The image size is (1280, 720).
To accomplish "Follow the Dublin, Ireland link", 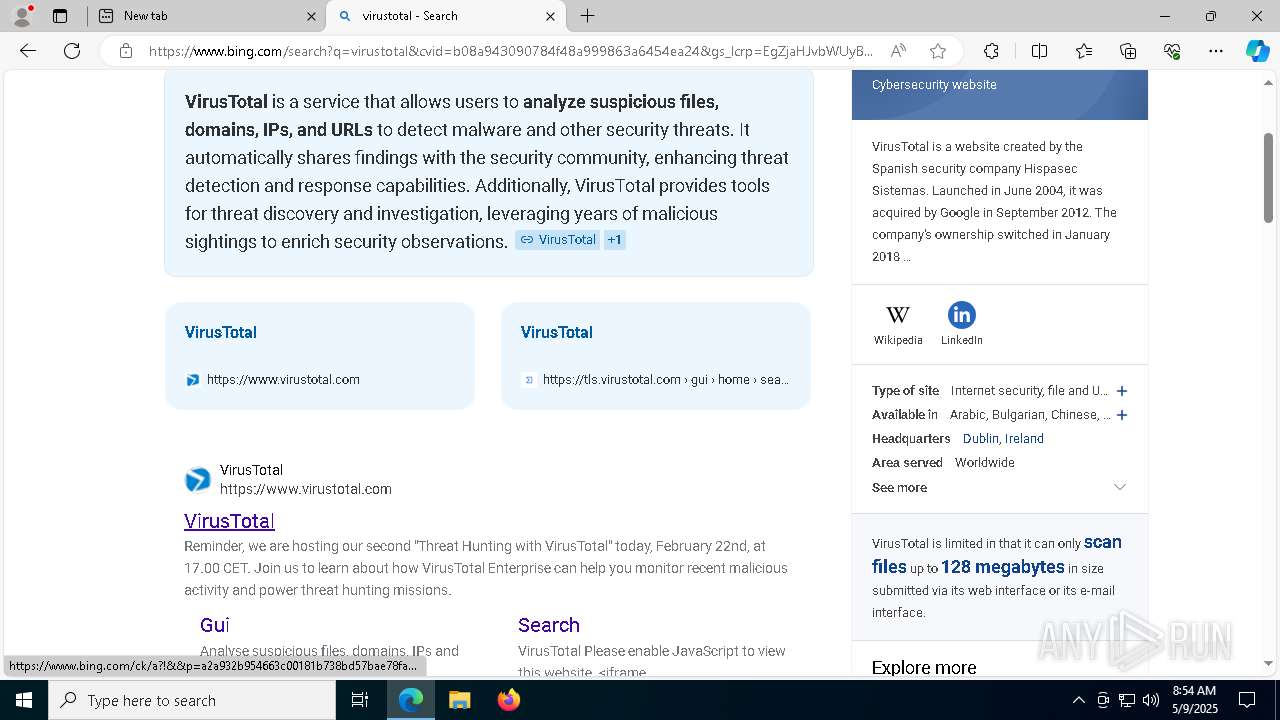I will pos(1003,439).
